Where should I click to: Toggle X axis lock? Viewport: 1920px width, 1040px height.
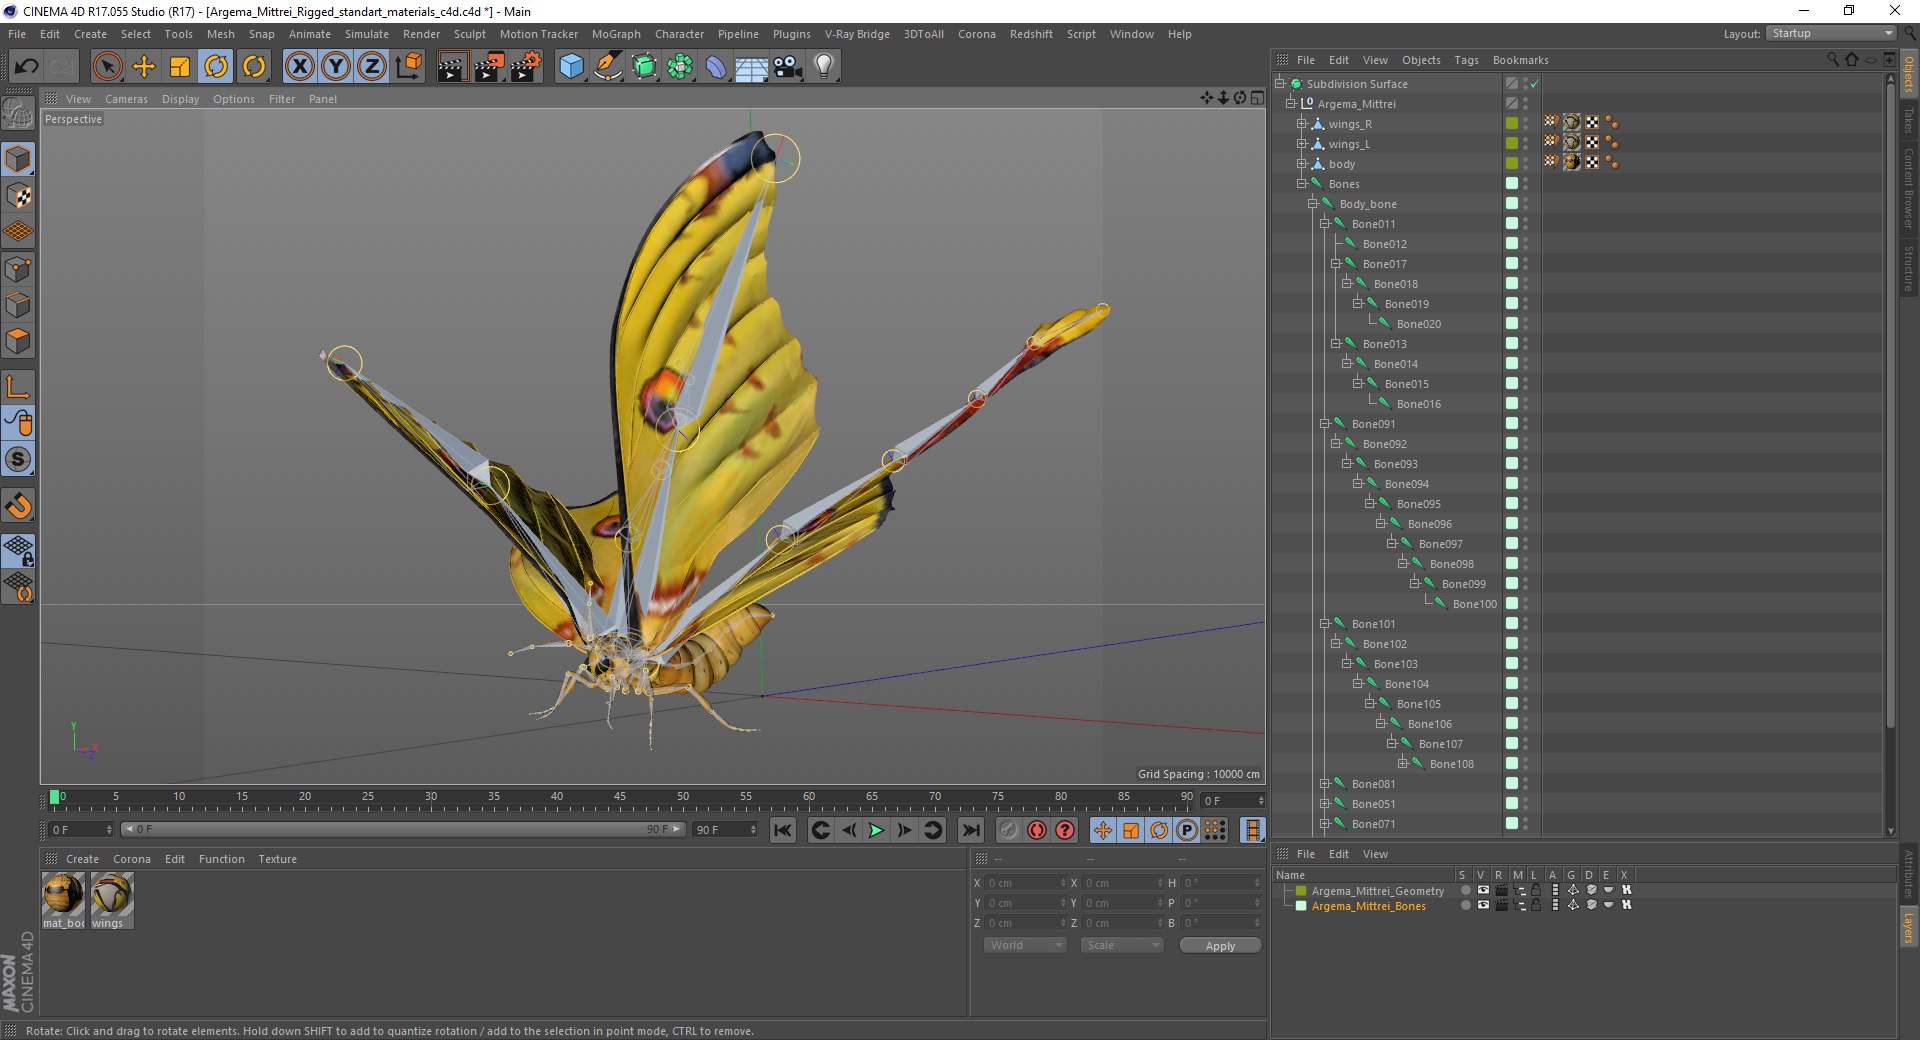[x=299, y=67]
